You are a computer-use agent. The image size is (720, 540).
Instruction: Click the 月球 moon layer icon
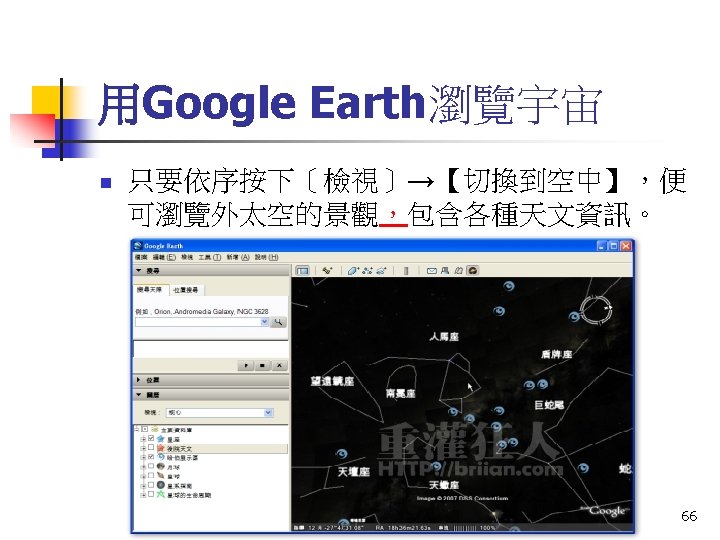click(161, 467)
